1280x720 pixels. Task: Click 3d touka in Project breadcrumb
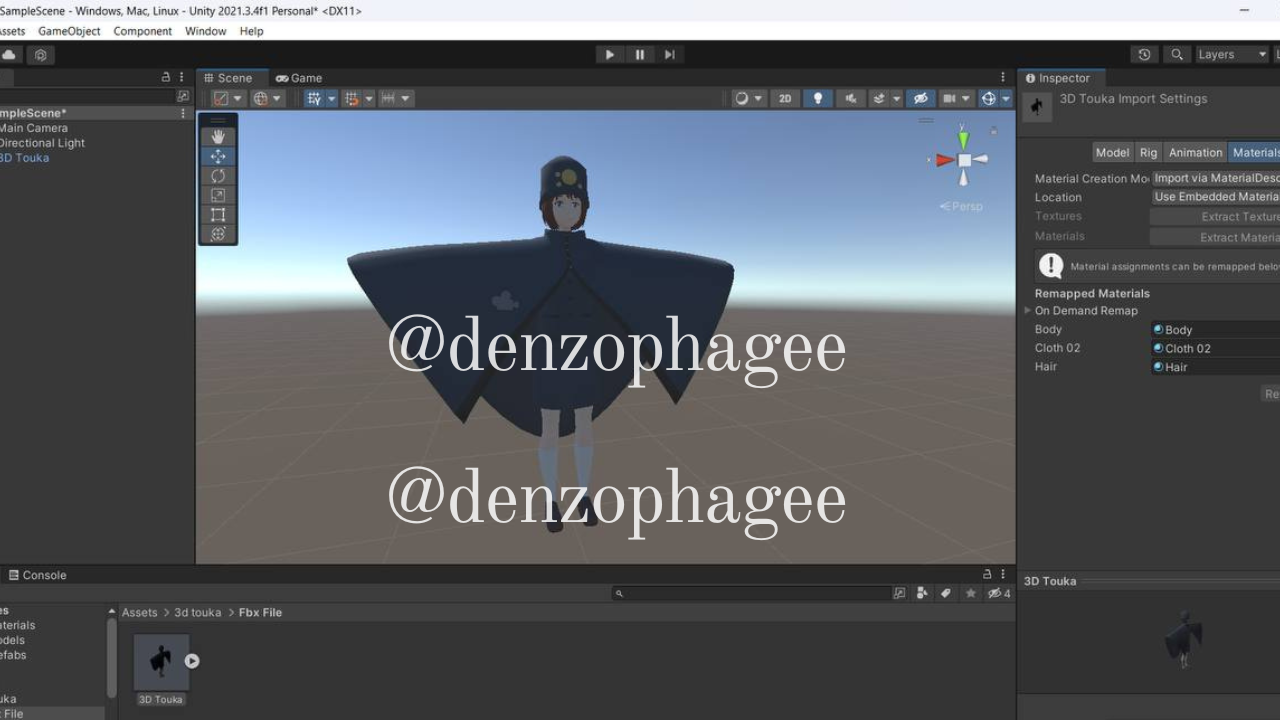[x=198, y=612]
